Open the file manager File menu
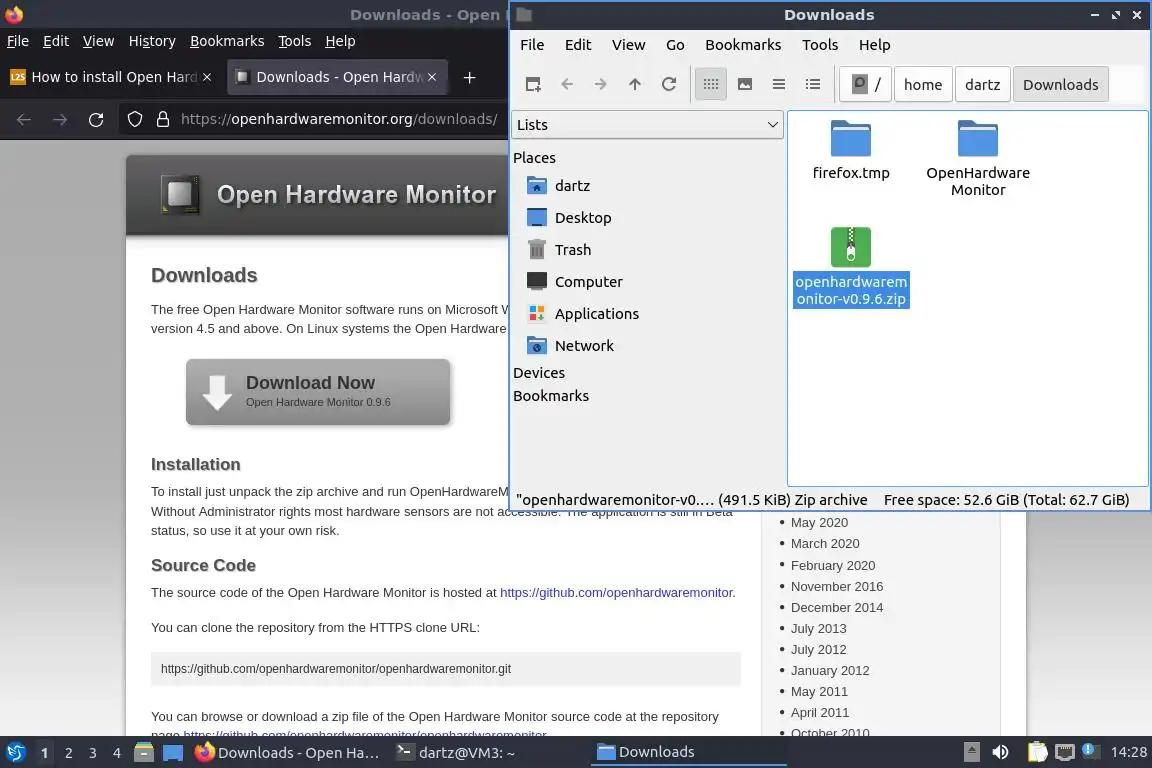The width and height of the screenshot is (1152, 768). 532,45
